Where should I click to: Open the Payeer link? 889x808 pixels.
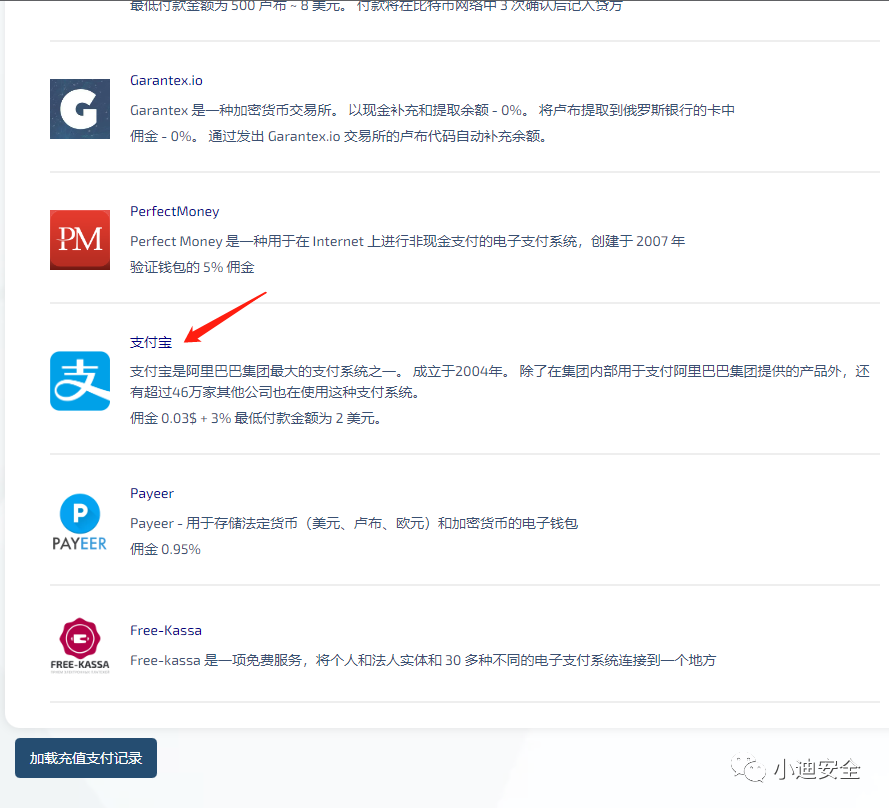click(x=152, y=493)
